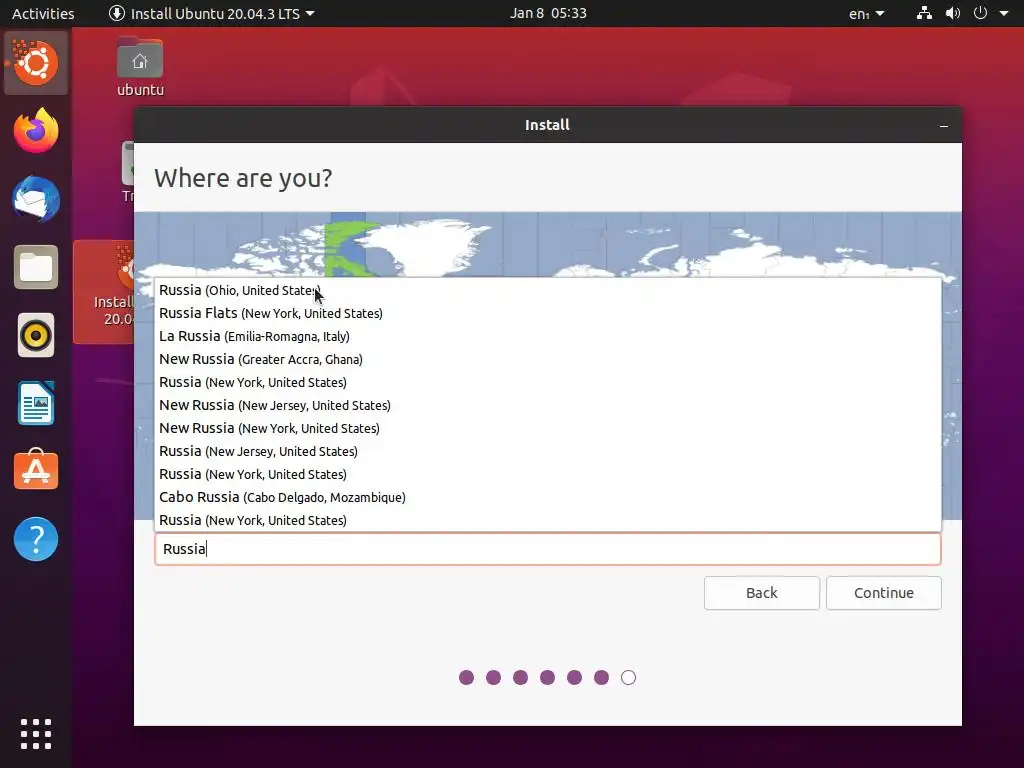The height and width of the screenshot is (768, 1024).
Task: Select New Russia (Greater Accra, Ghana)
Action: click(x=548, y=359)
